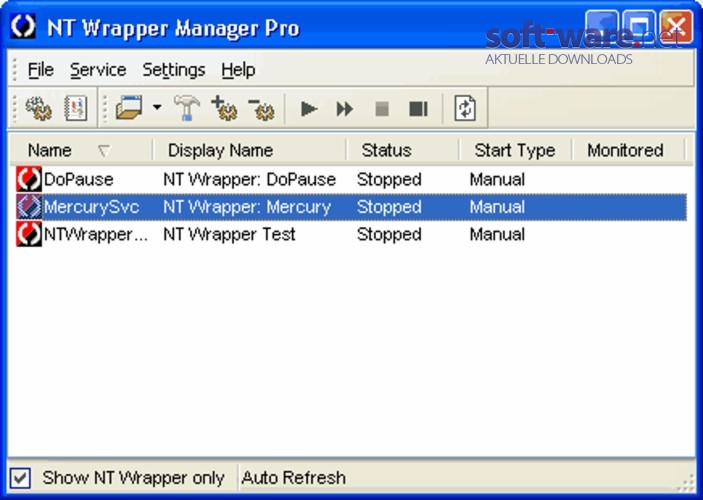Click the notebook log toolbar icon

tap(75, 108)
